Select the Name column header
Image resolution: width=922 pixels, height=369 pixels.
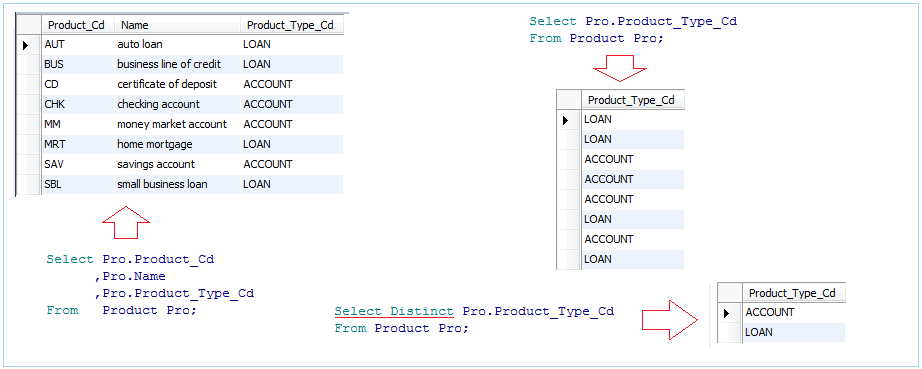[x=178, y=25]
